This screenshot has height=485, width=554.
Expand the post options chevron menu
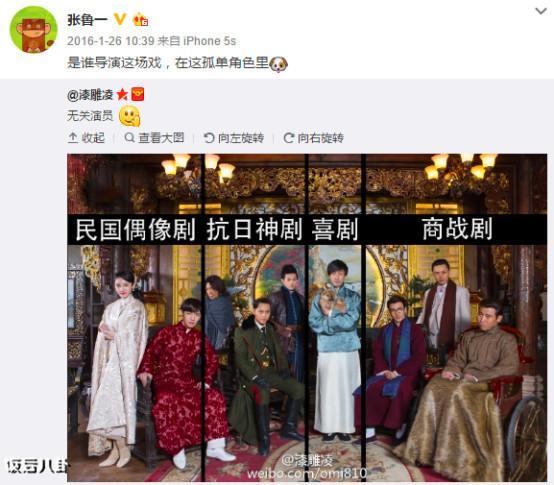(541, 11)
